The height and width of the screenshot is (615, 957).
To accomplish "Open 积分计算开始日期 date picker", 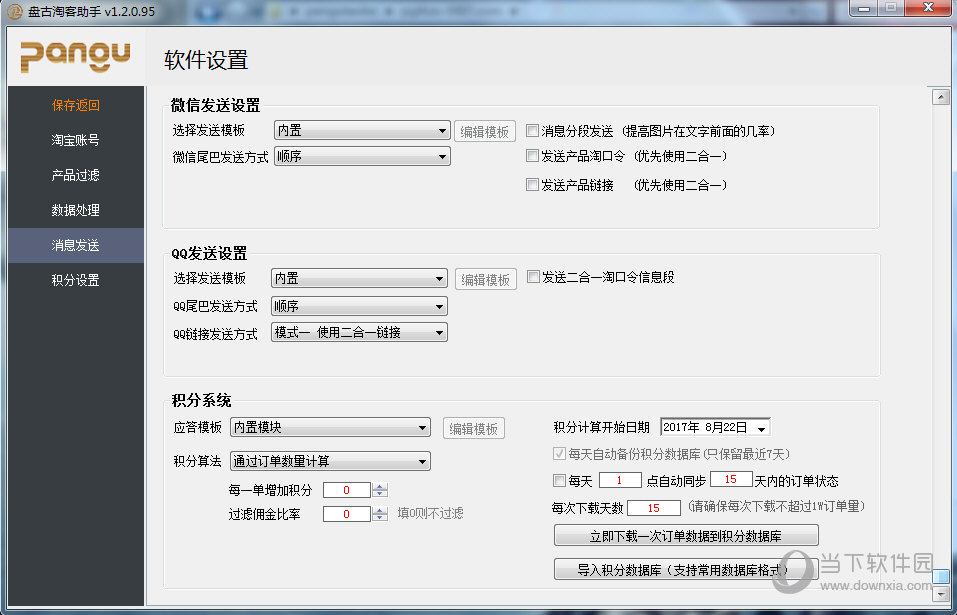I will 761,428.
